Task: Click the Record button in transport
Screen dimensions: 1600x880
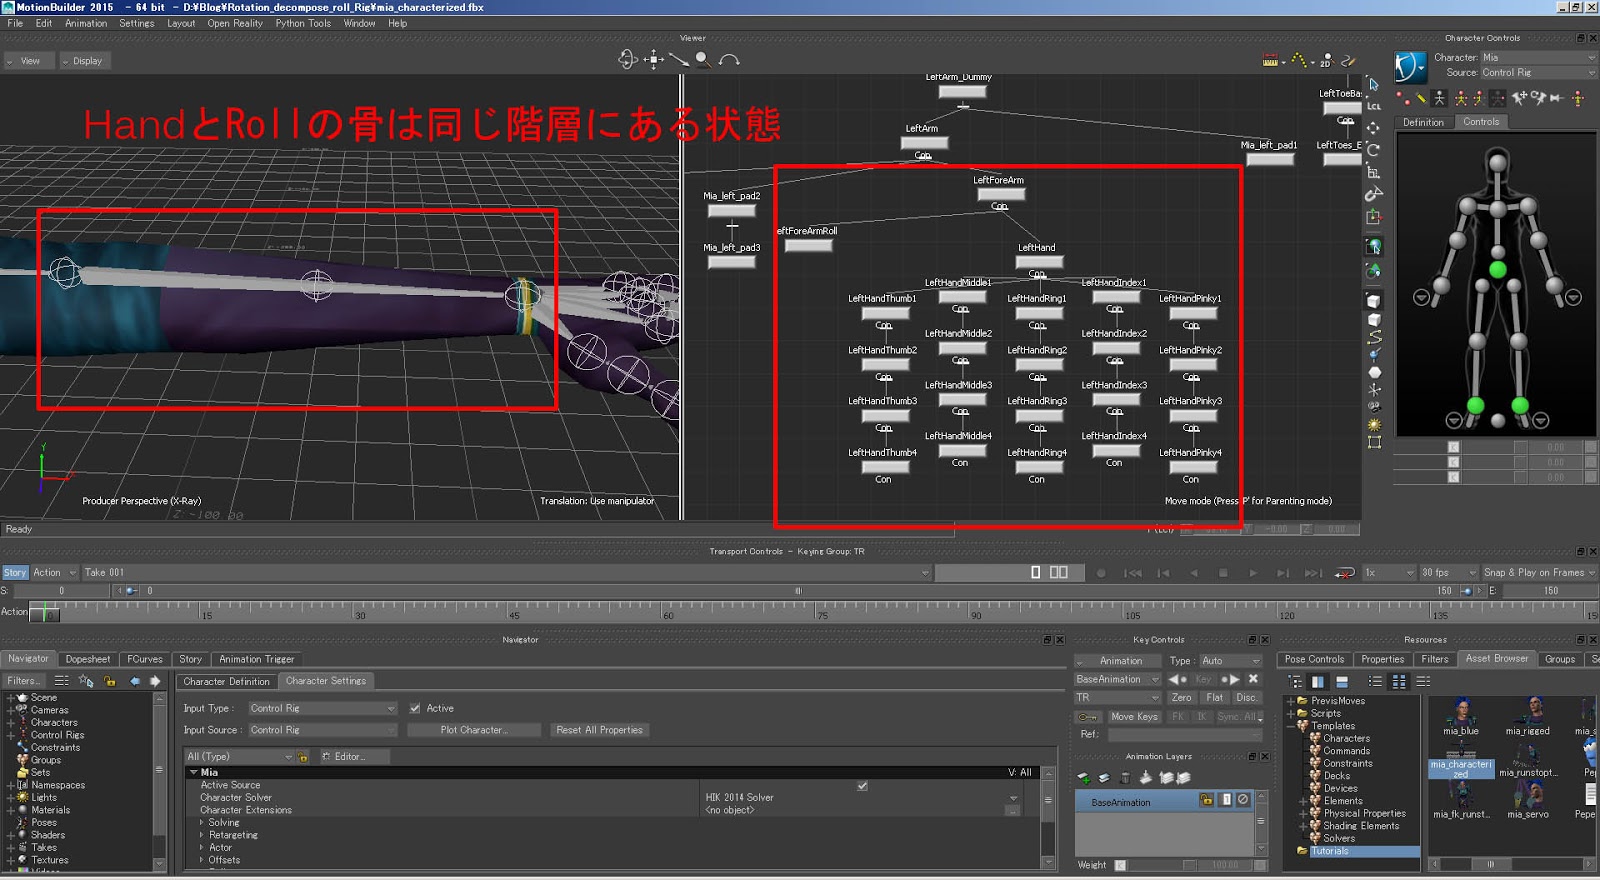Action: 1101,573
